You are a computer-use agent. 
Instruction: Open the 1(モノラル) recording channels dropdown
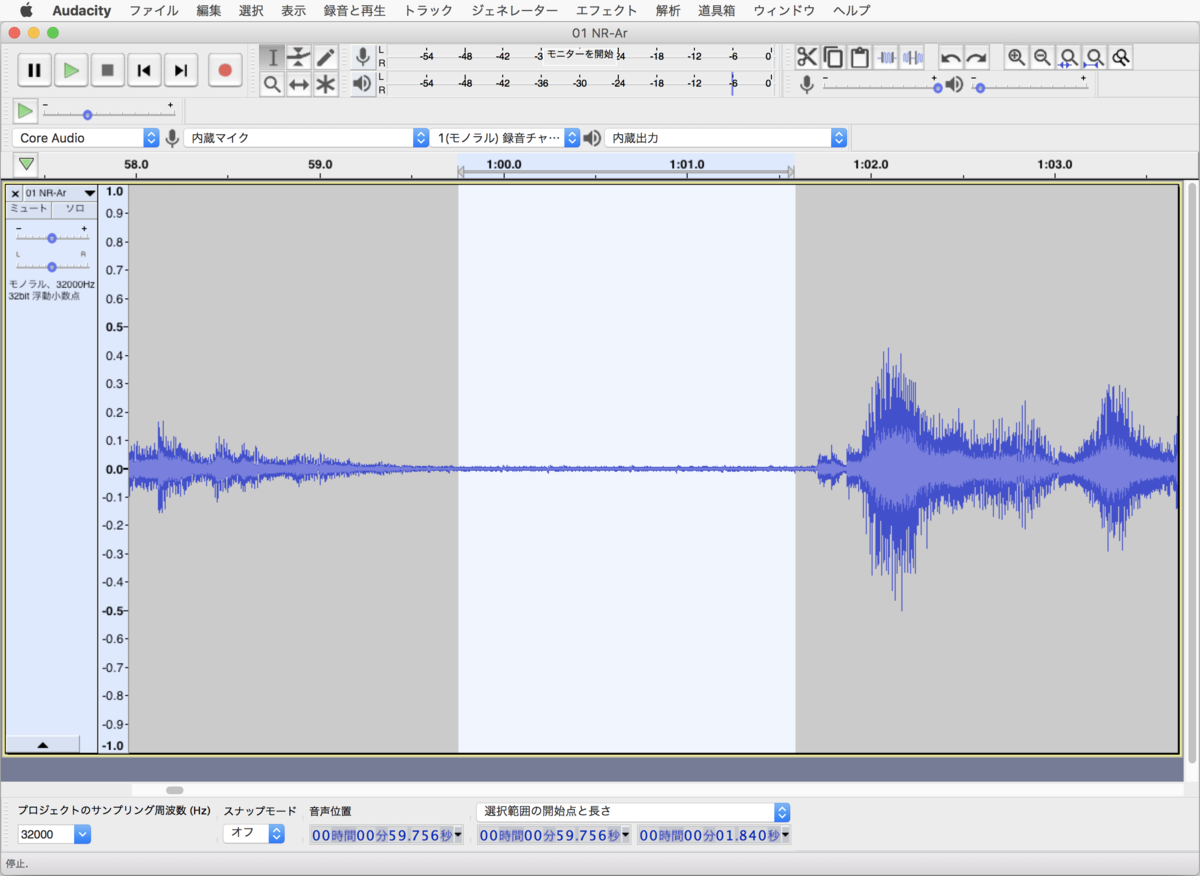[507, 138]
